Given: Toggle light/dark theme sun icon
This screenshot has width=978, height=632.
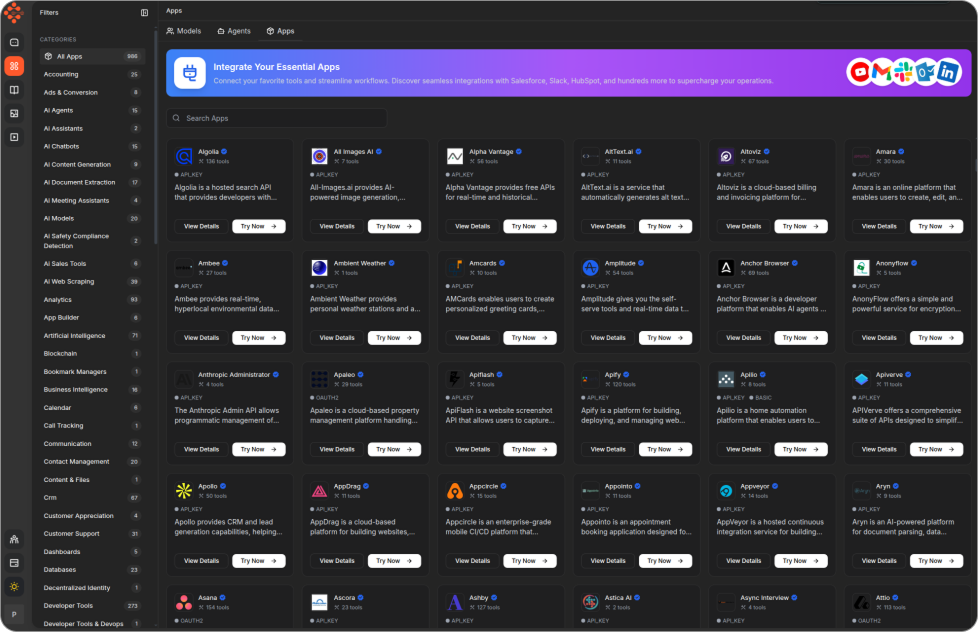Looking at the screenshot, I should [x=14, y=587].
